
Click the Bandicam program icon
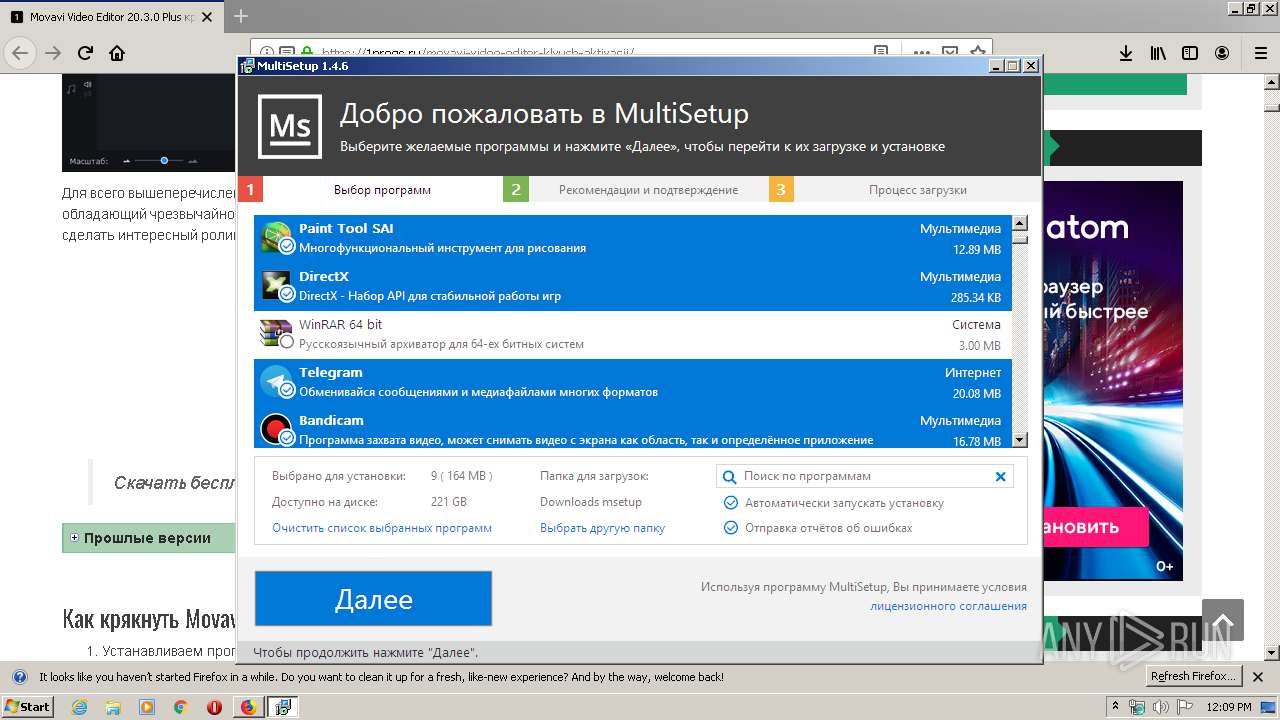click(276, 429)
